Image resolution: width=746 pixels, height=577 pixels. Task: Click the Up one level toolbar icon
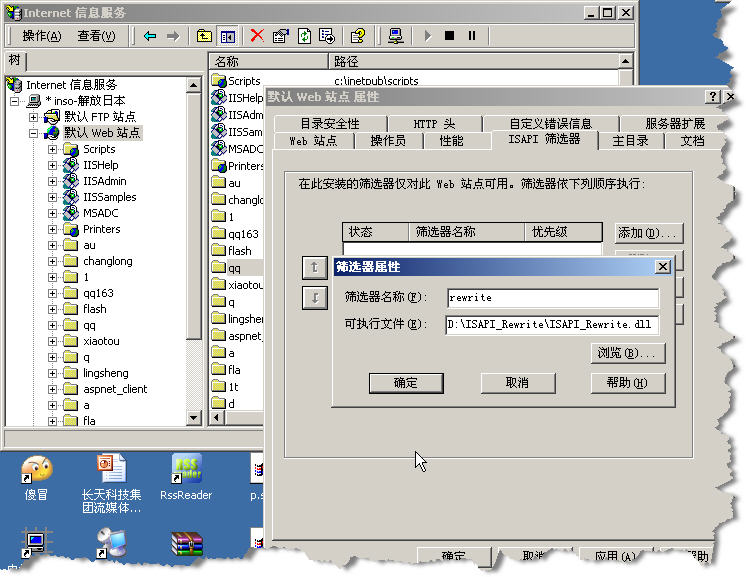click(204, 36)
